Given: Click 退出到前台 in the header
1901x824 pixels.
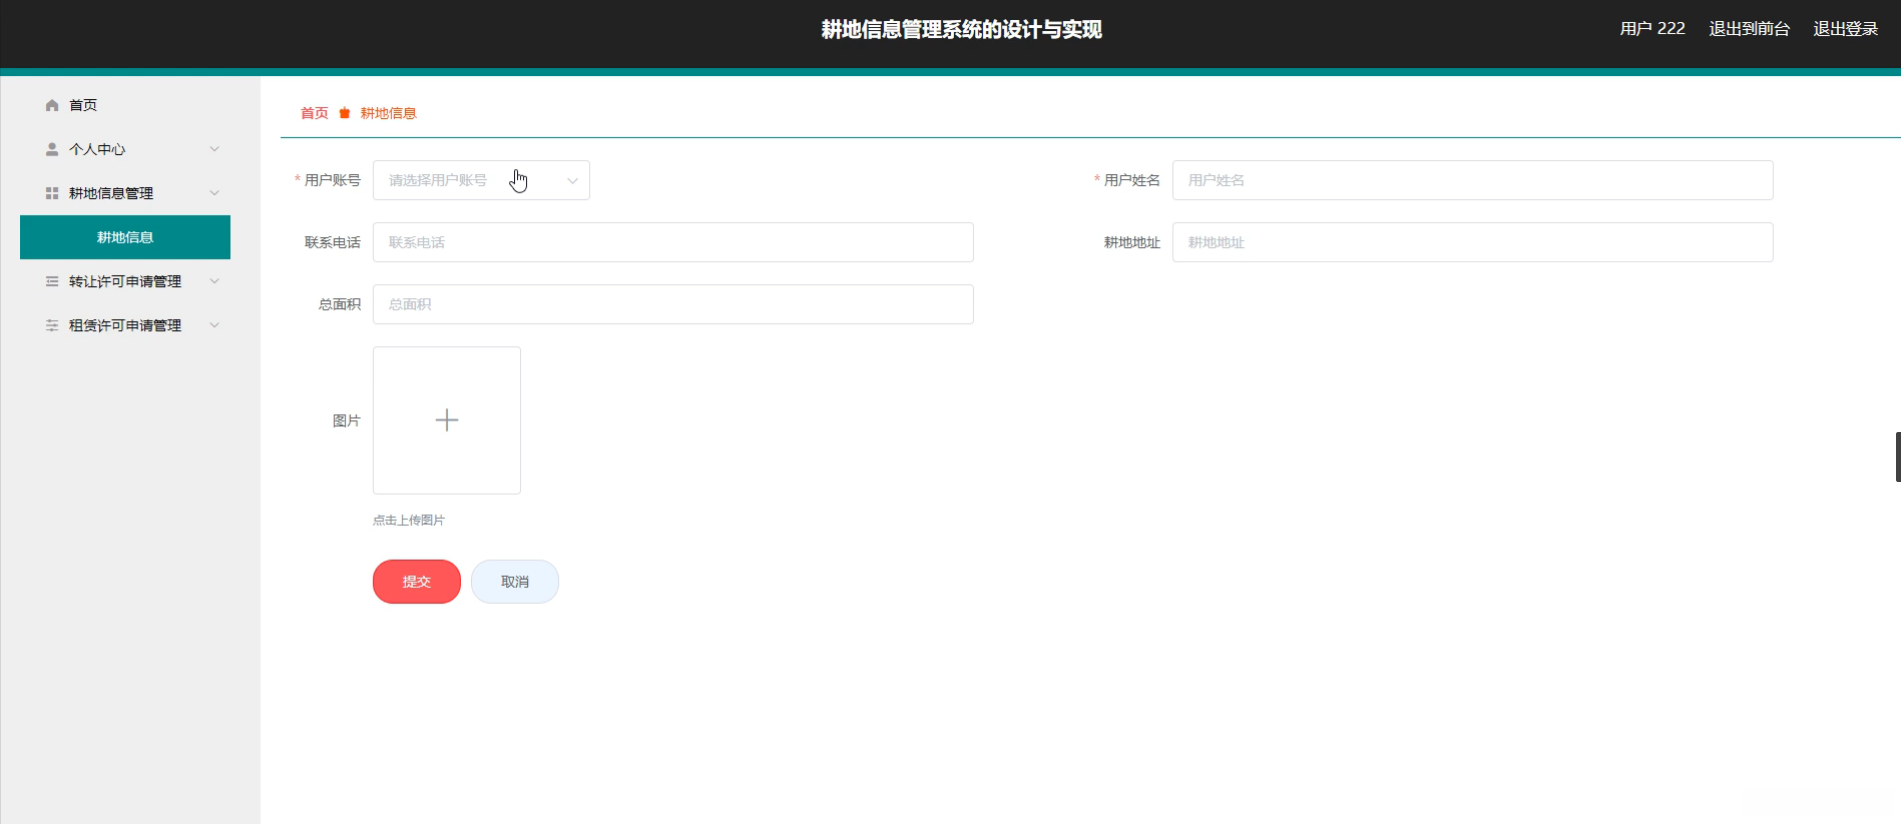Looking at the screenshot, I should coord(1749,29).
